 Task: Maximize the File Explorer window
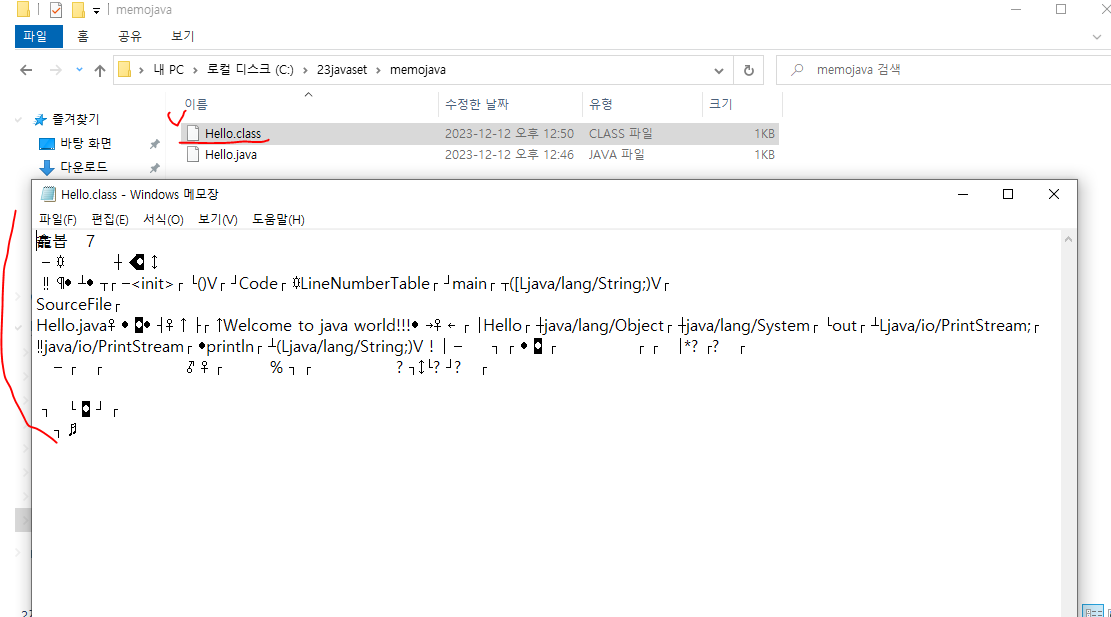1061,10
